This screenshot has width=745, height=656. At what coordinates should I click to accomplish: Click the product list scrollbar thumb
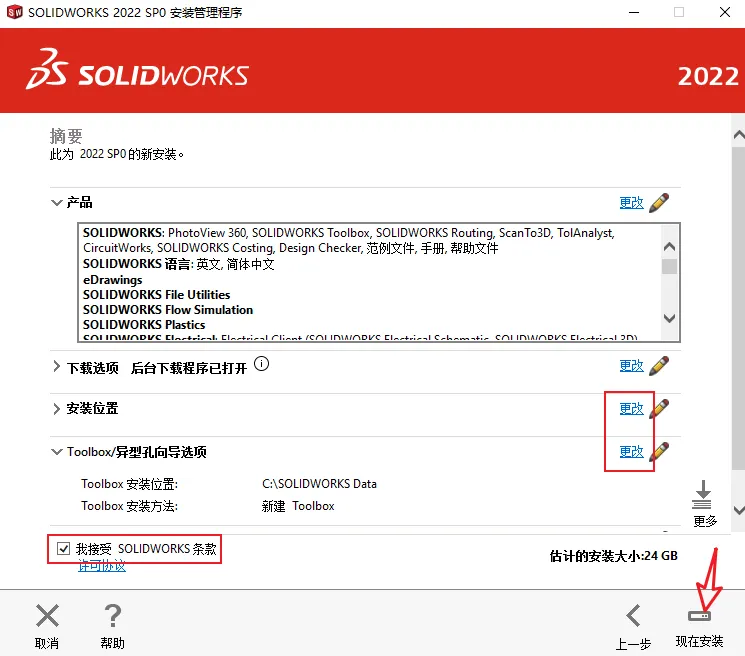tap(669, 266)
